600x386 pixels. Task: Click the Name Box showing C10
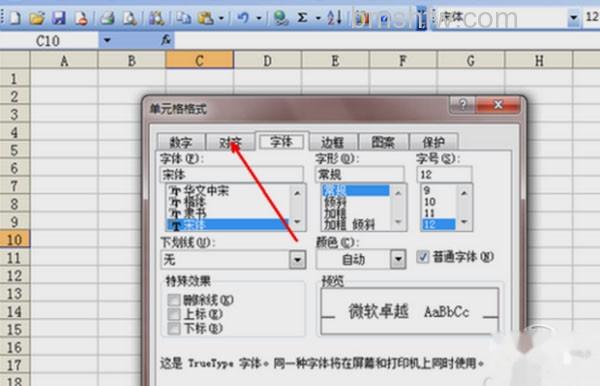tap(49, 41)
